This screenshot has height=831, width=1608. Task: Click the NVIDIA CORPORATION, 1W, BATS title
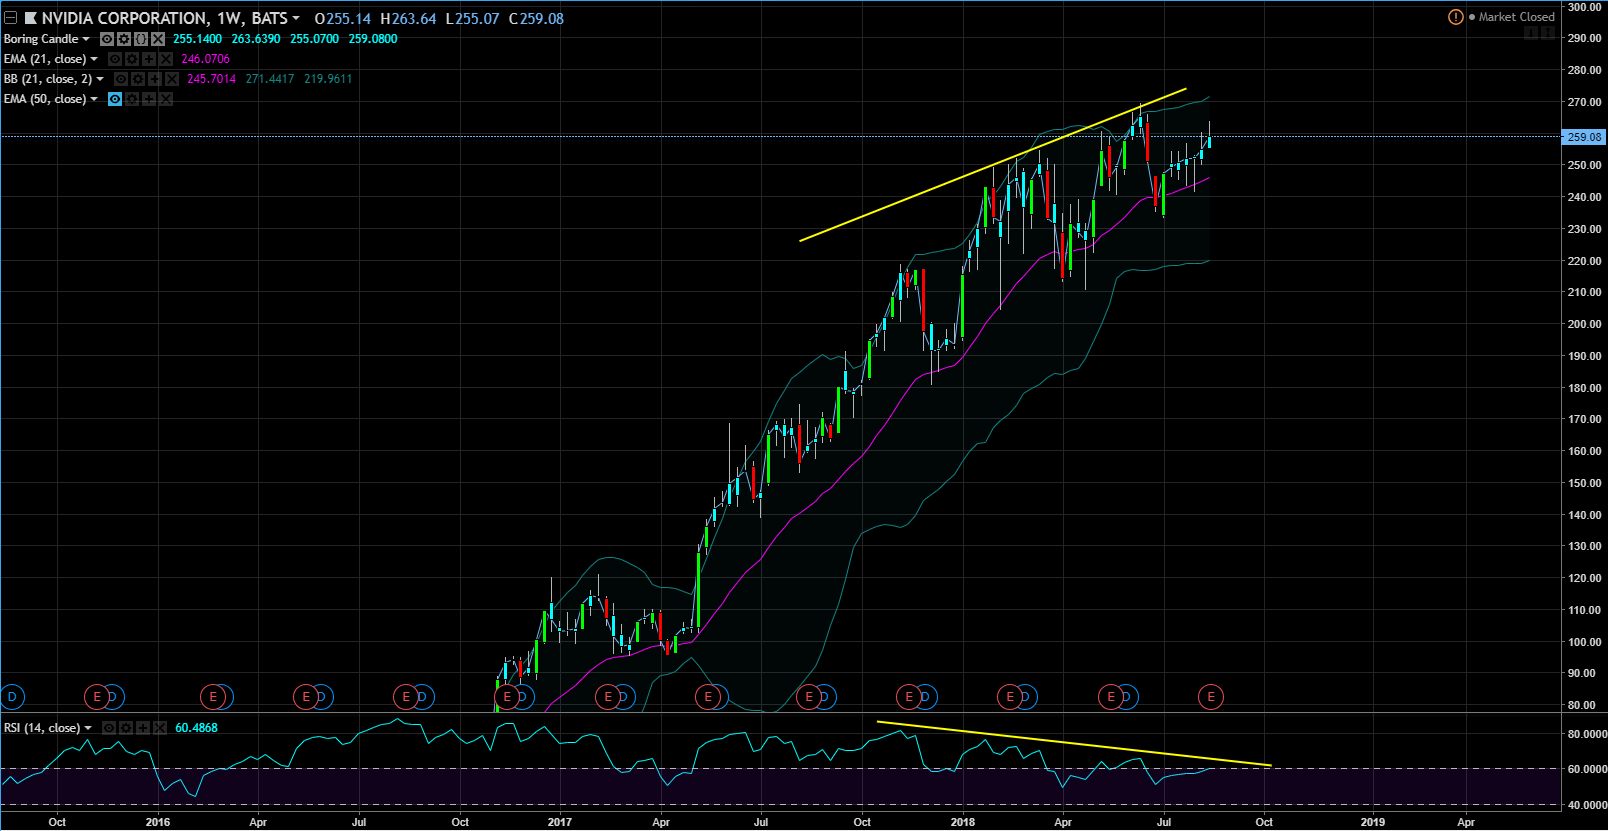click(x=164, y=18)
